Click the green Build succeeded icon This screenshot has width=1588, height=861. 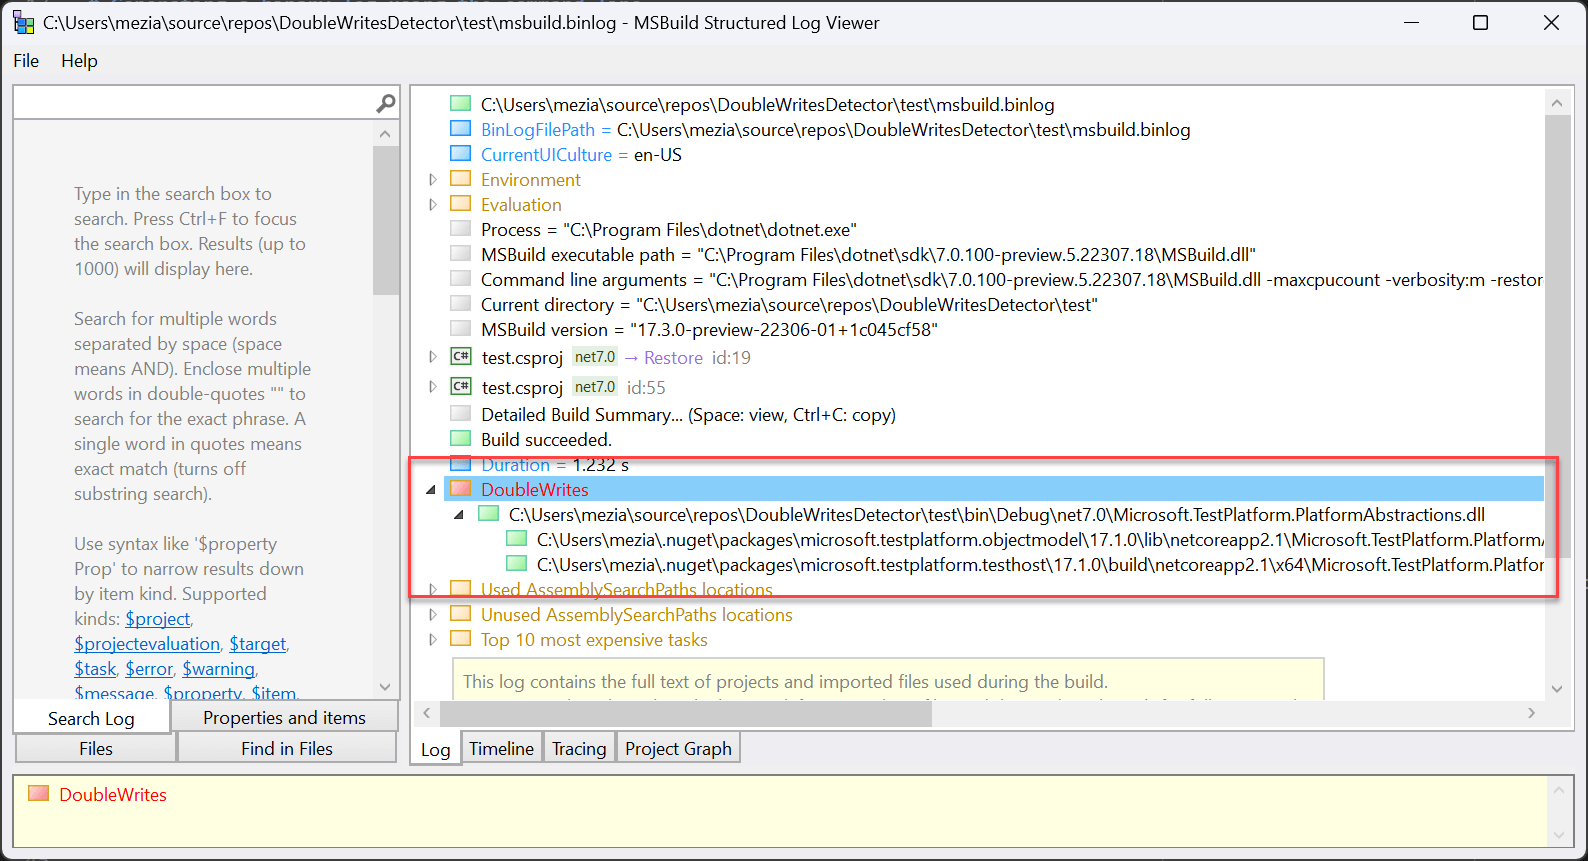coord(460,439)
